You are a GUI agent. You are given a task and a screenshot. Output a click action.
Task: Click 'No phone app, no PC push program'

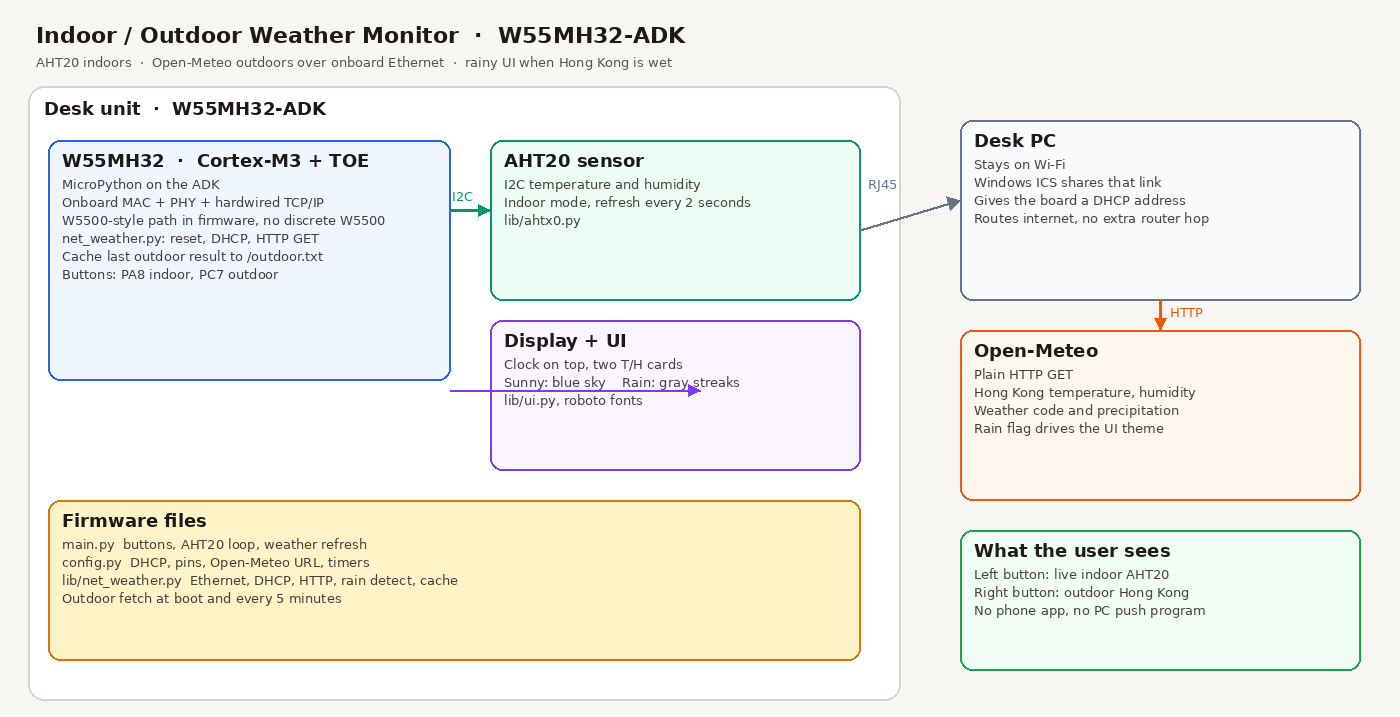(1090, 611)
